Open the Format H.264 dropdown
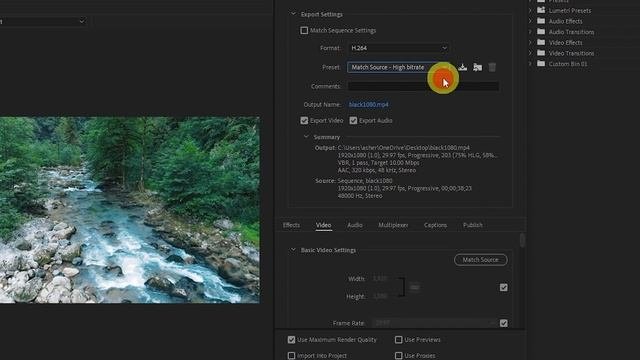 [x=399, y=48]
